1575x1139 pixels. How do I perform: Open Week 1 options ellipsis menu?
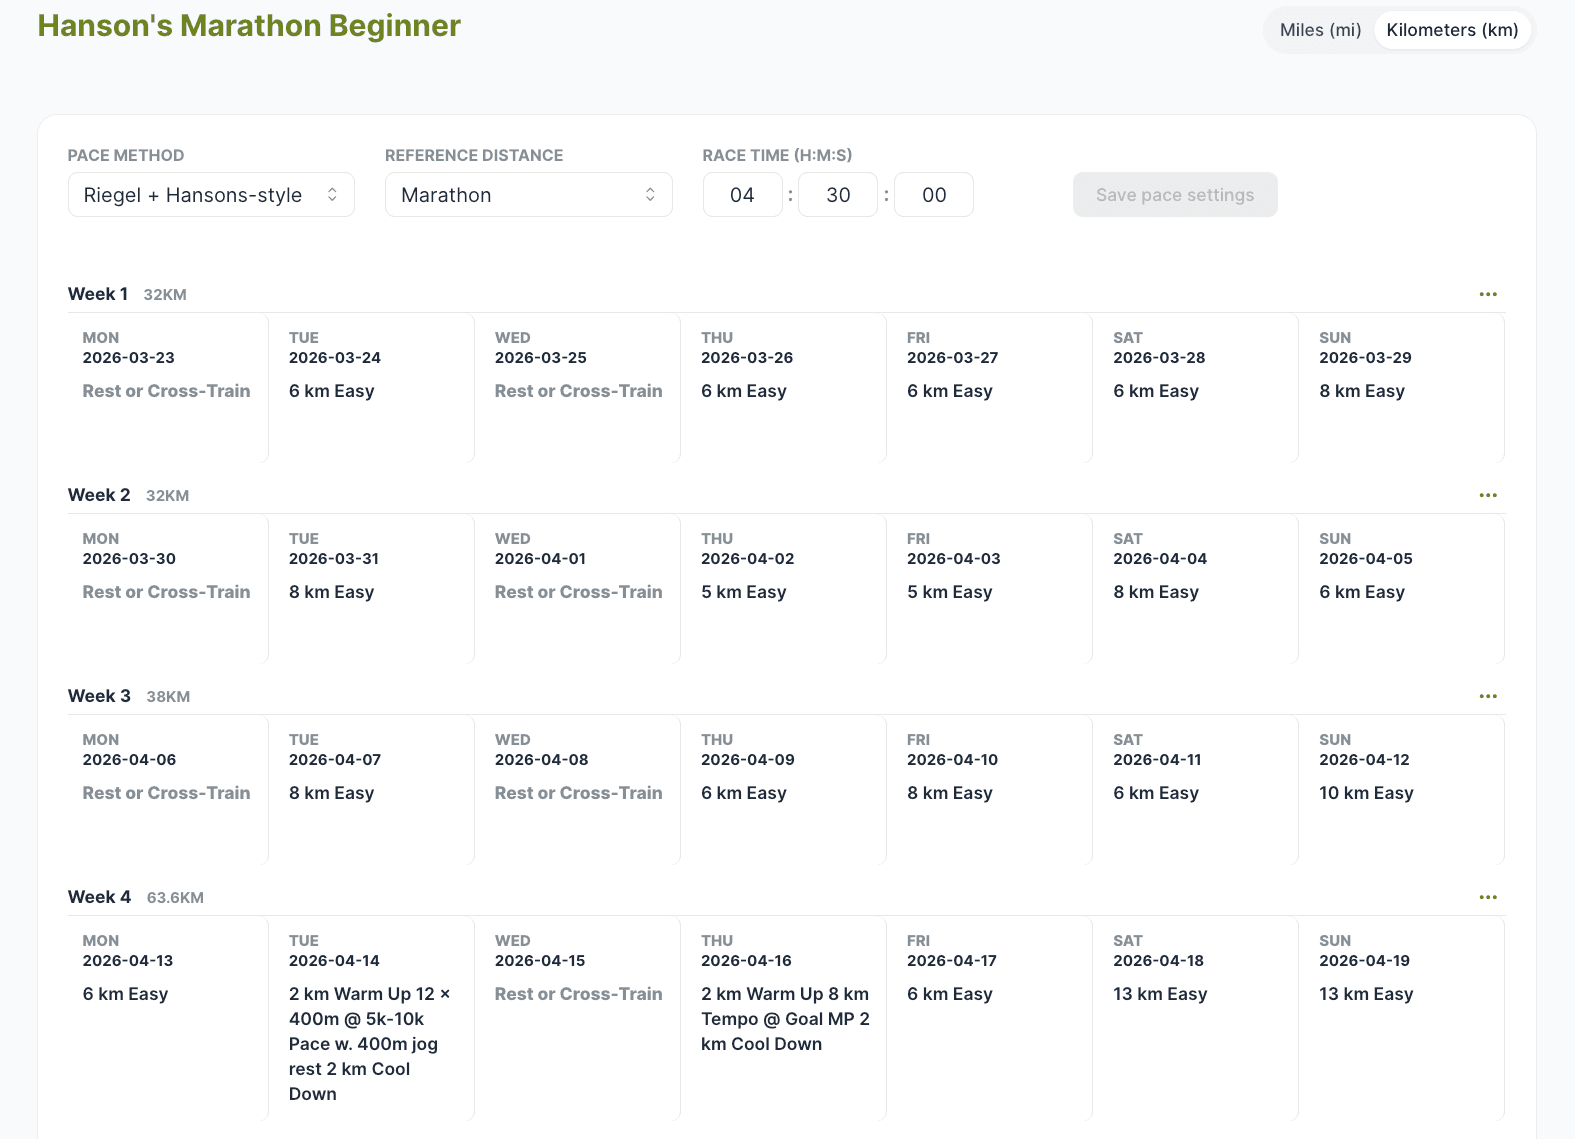(x=1488, y=294)
